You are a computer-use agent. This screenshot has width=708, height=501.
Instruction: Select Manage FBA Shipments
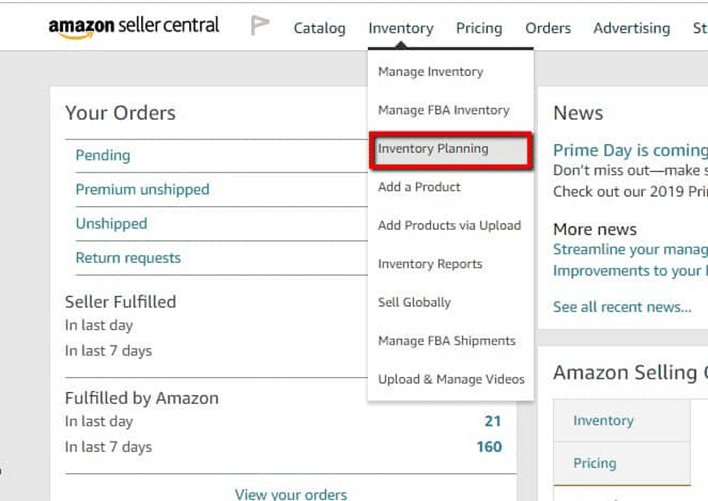pos(446,341)
